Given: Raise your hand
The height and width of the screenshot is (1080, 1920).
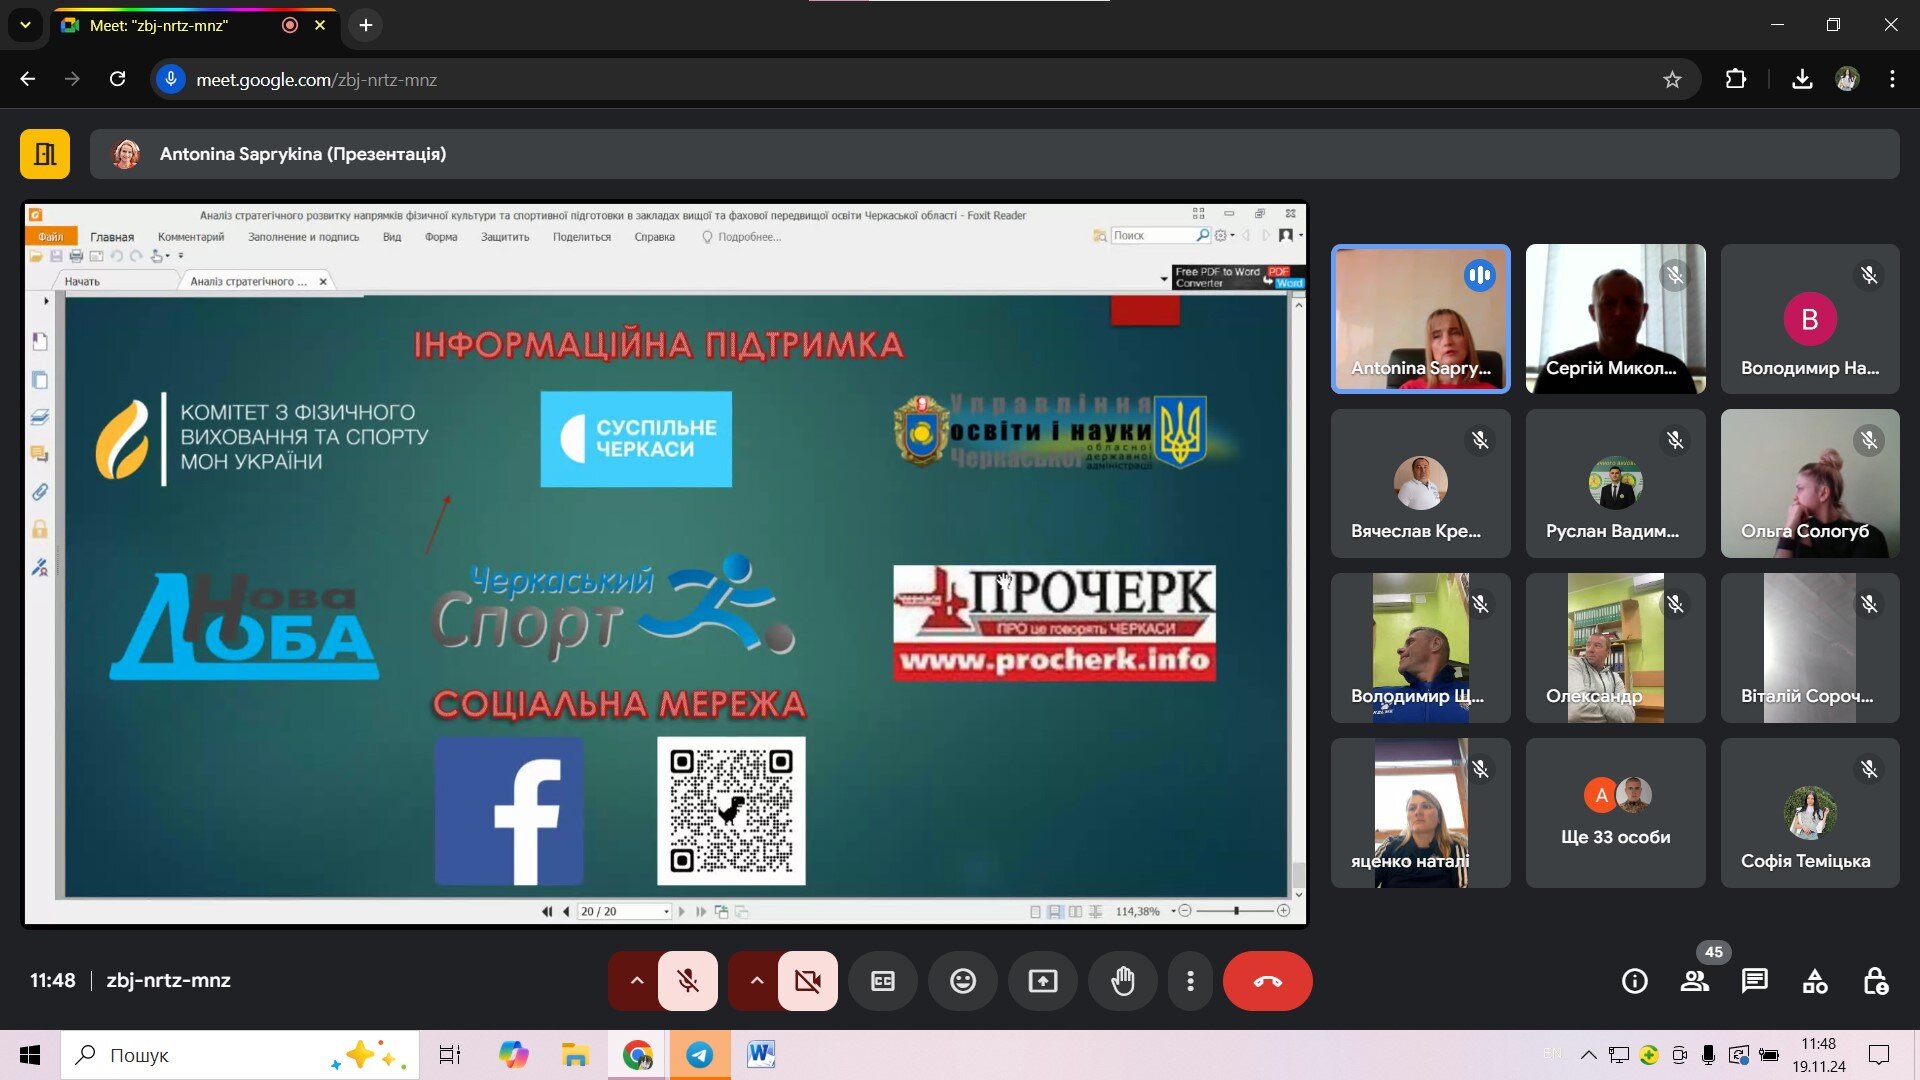Looking at the screenshot, I should [x=1123, y=981].
